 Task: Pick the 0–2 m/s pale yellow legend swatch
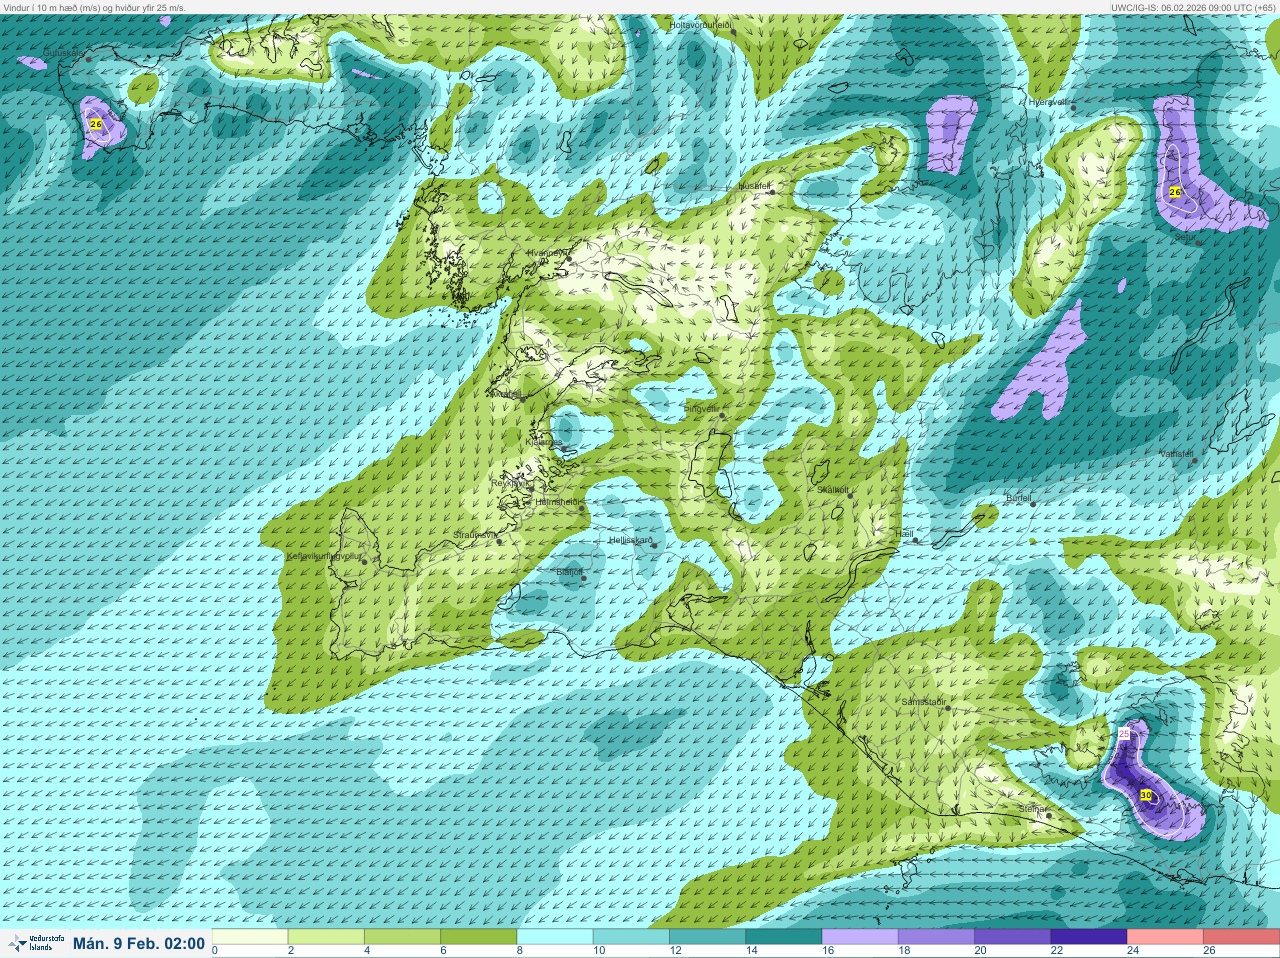pos(250,937)
